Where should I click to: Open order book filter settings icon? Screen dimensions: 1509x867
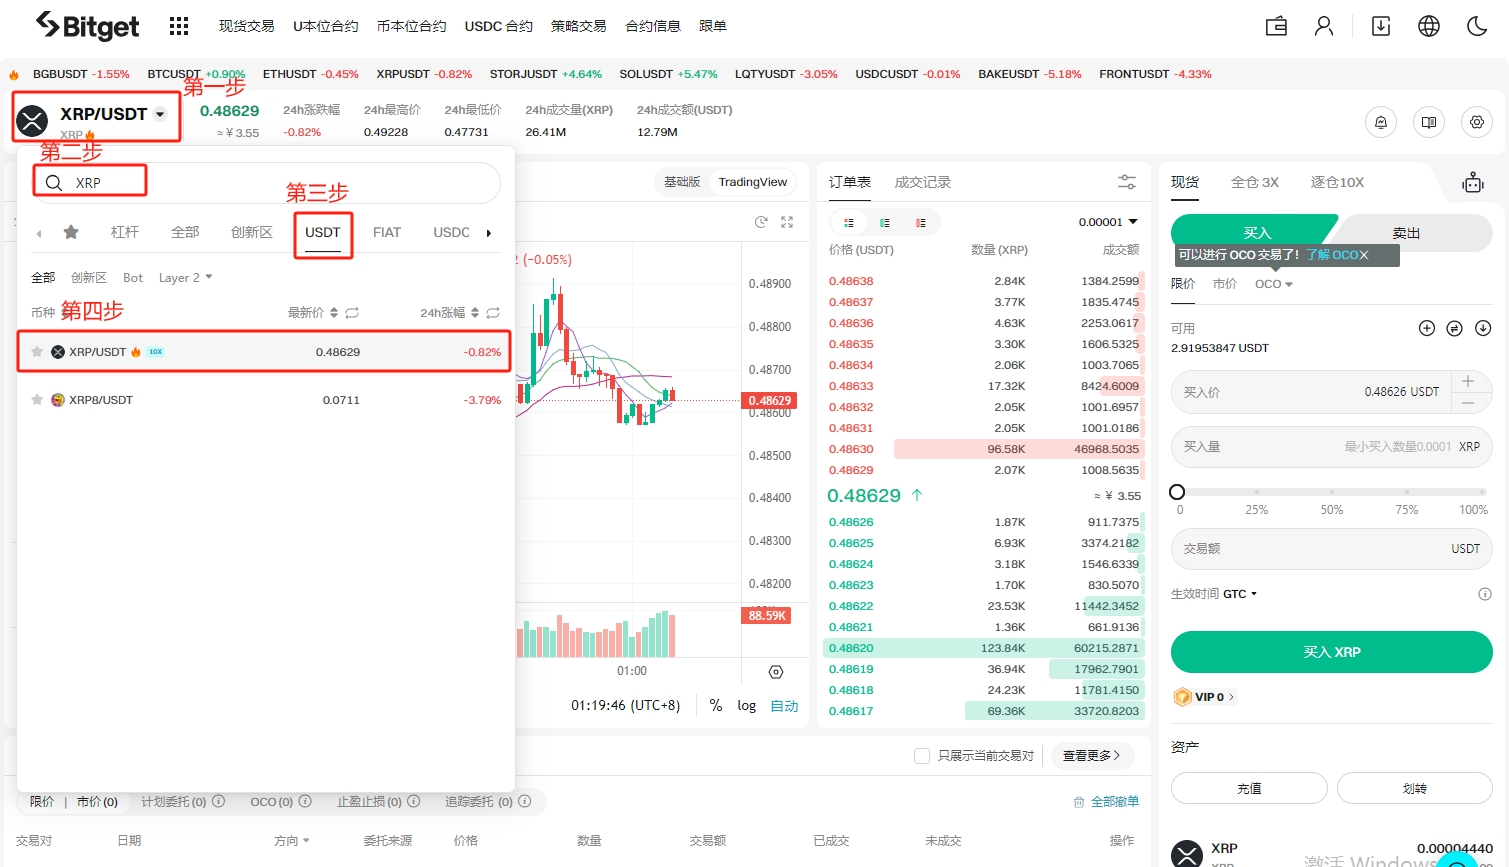pos(1127,182)
